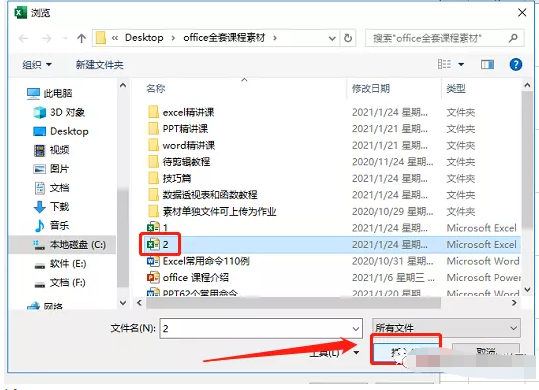Select the excel精讲课 folder

coord(182,112)
